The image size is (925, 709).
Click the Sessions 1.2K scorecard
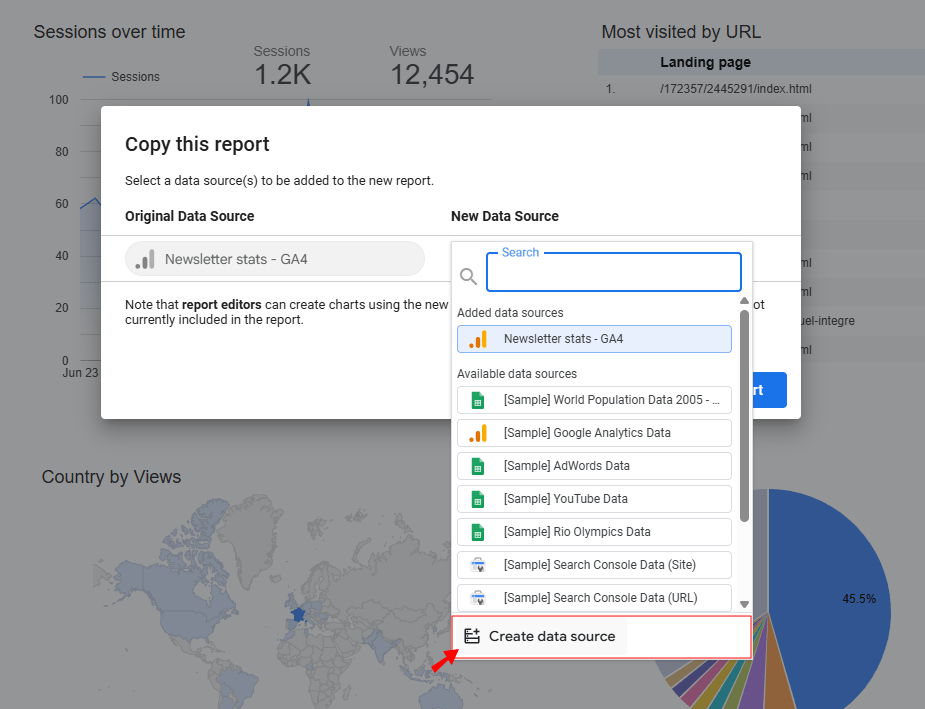coord(282,66)
